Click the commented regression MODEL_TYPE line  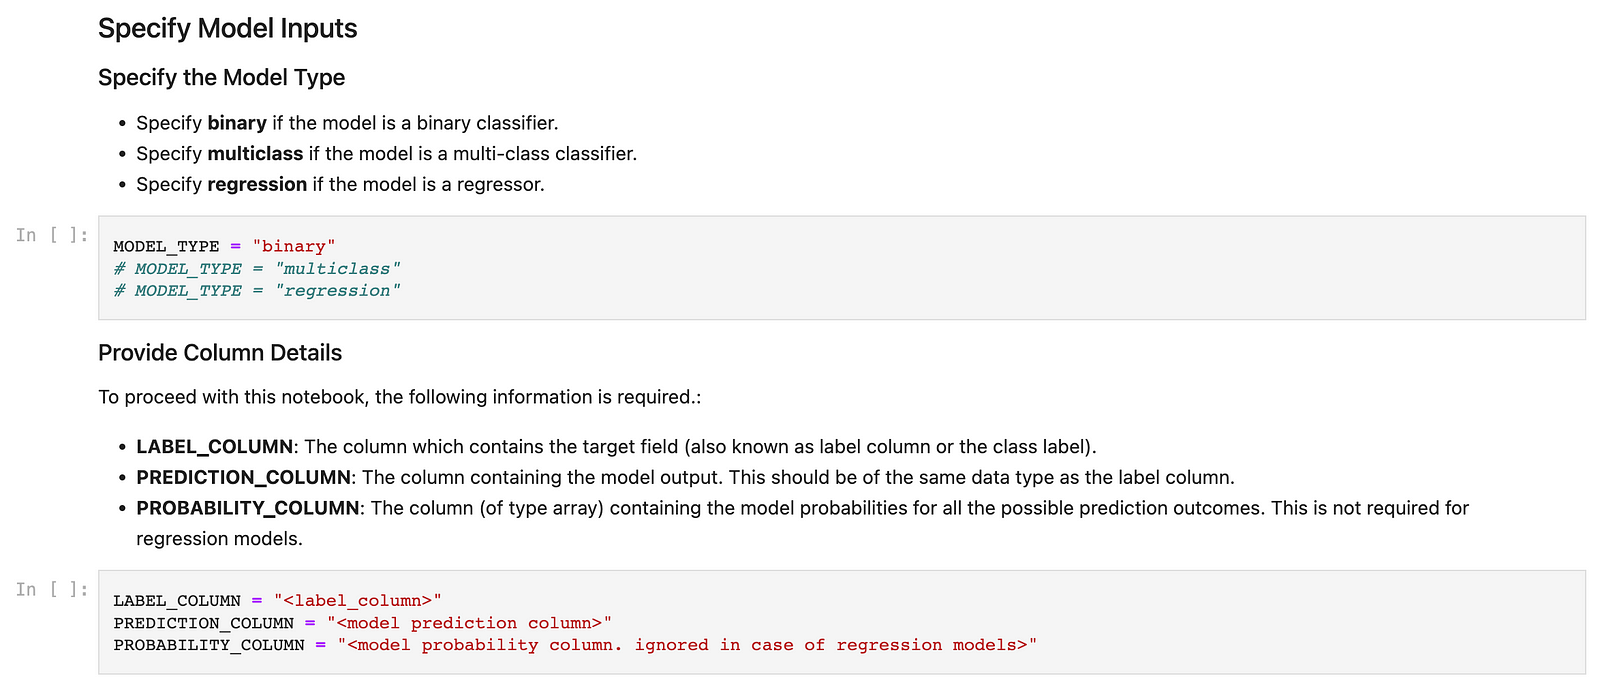coord(257,290)
